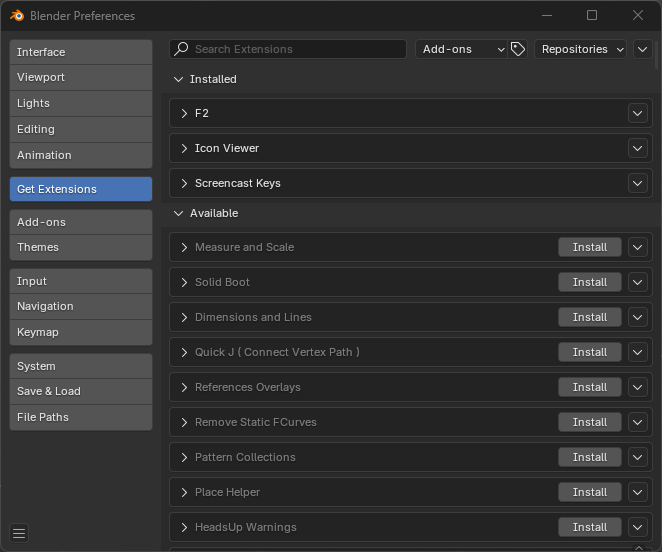Install Remove Static FCurves extension
This screenshot has width=662, height=552.
coord(590,422)
